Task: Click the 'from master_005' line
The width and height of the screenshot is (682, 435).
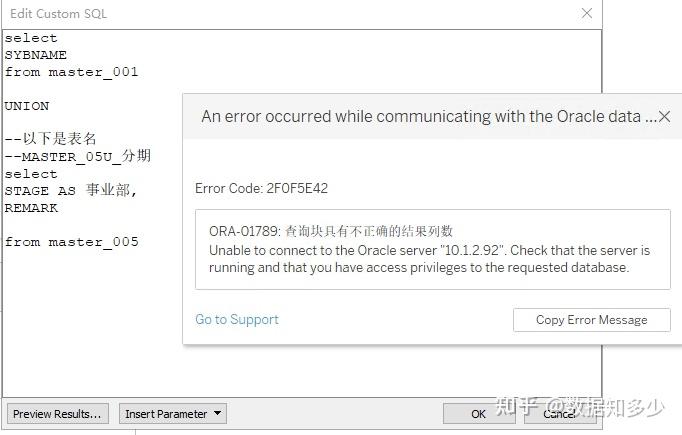Action: click(x=72, y=242)
